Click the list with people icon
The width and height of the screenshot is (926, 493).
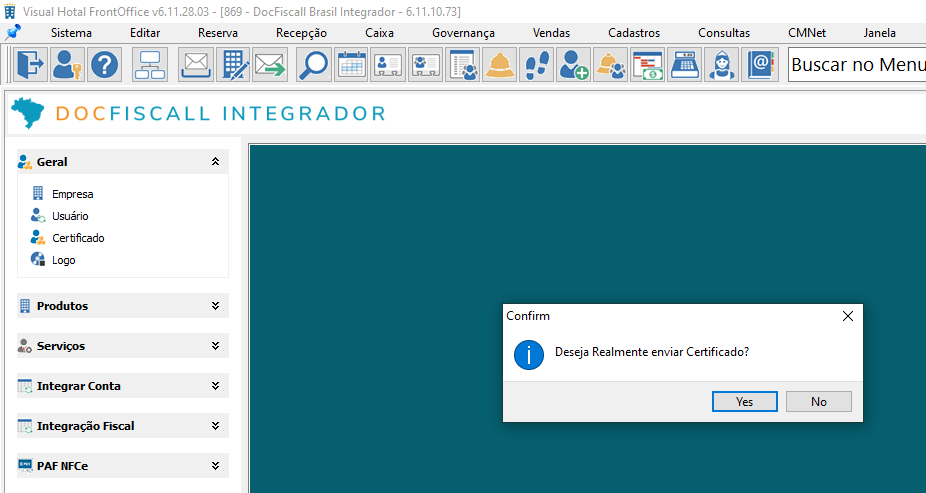coord(462,65)
